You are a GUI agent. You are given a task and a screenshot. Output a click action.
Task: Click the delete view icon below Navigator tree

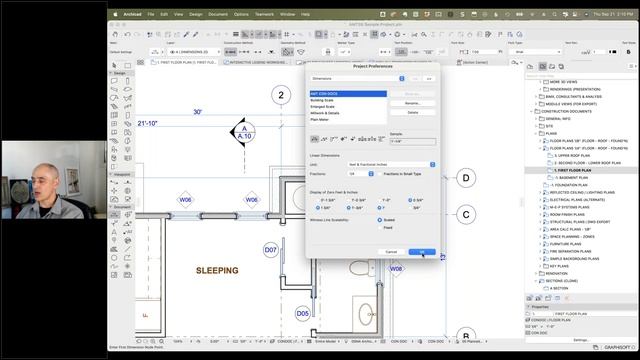(567, 298)
